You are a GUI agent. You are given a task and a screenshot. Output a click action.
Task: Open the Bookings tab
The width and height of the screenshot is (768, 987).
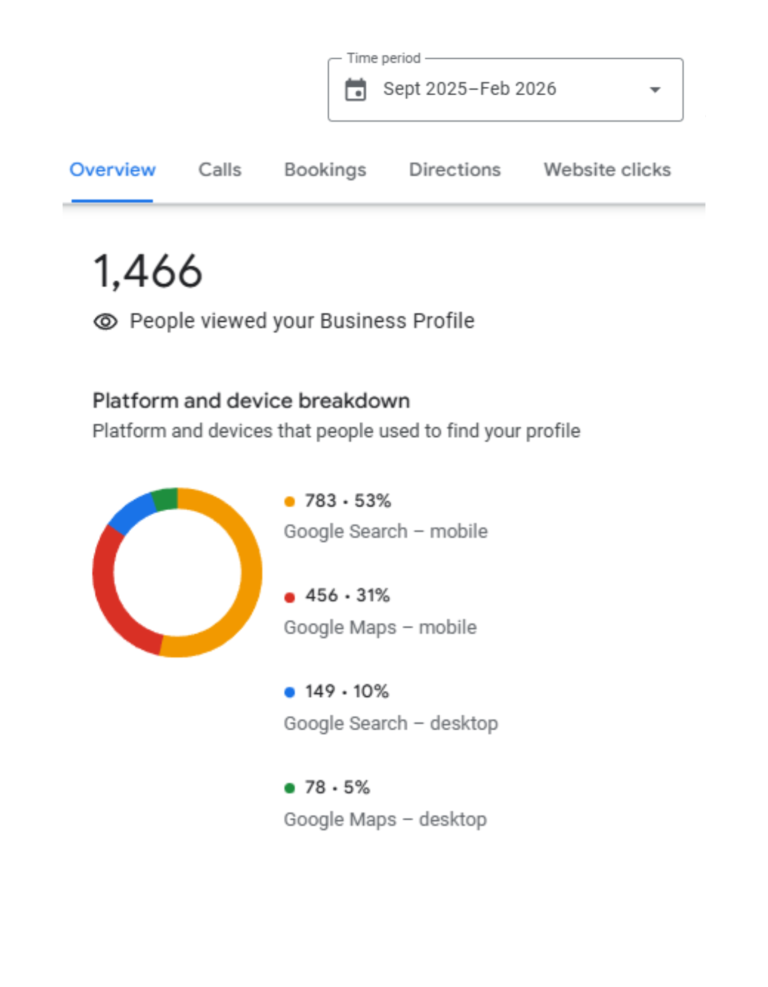click(x=325, y=170)
